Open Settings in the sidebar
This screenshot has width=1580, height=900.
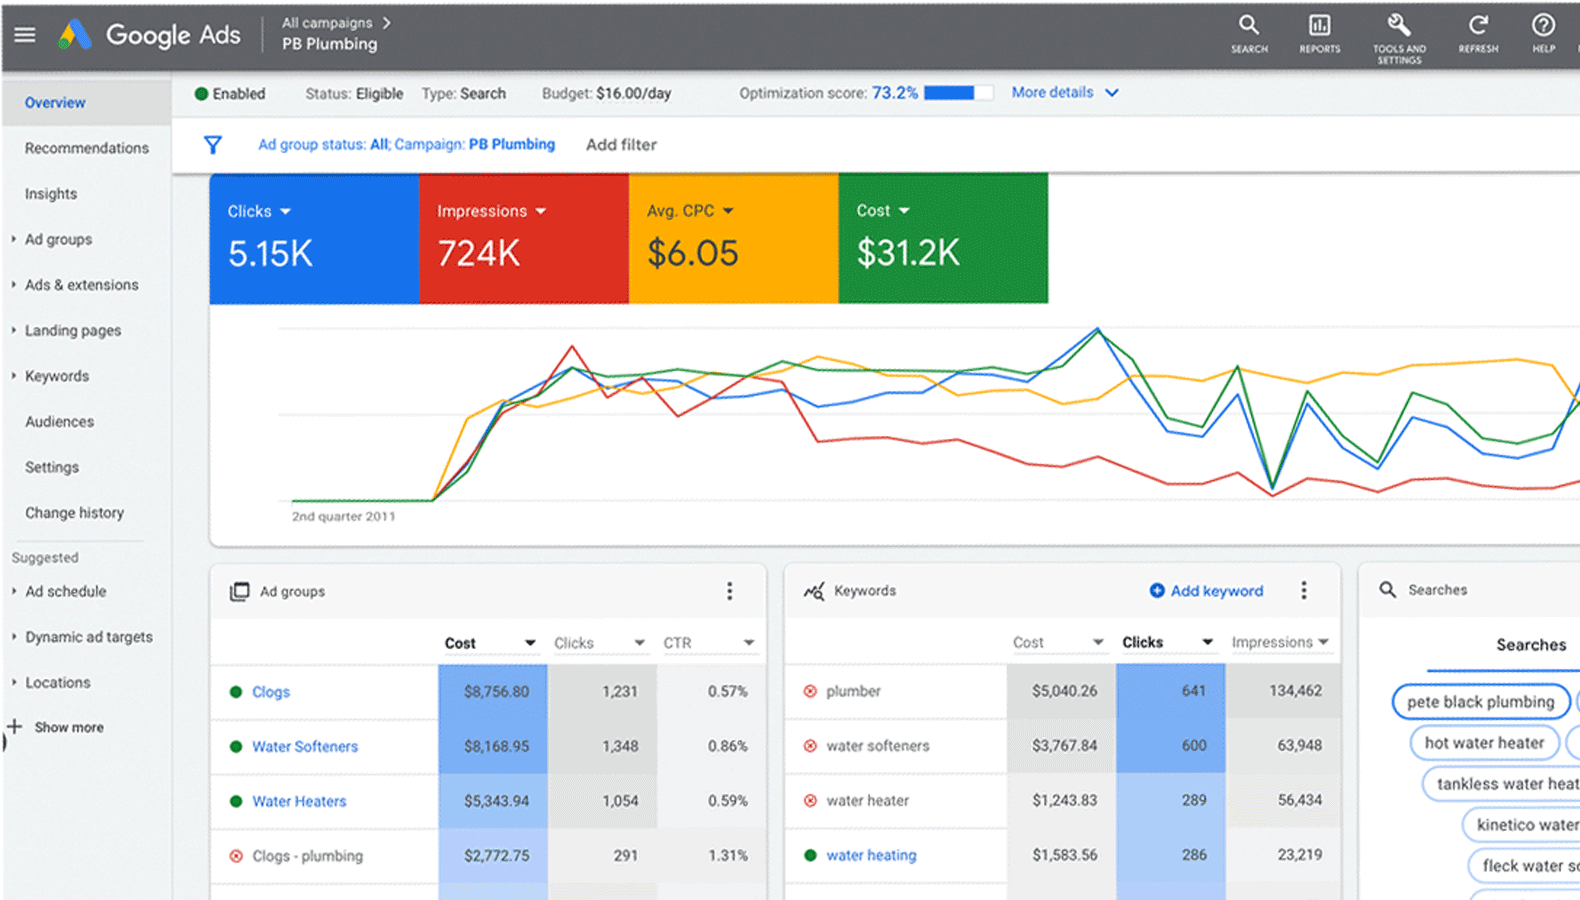(52, 467)
